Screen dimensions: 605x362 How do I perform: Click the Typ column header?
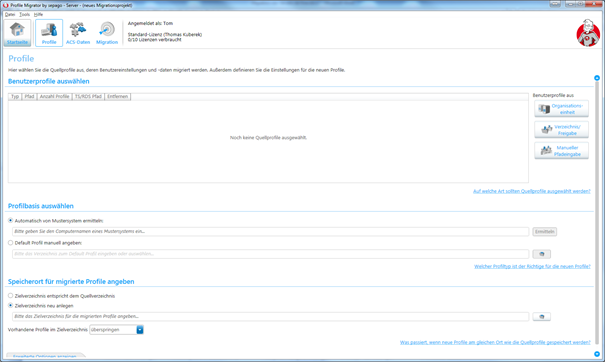point(15,96)
